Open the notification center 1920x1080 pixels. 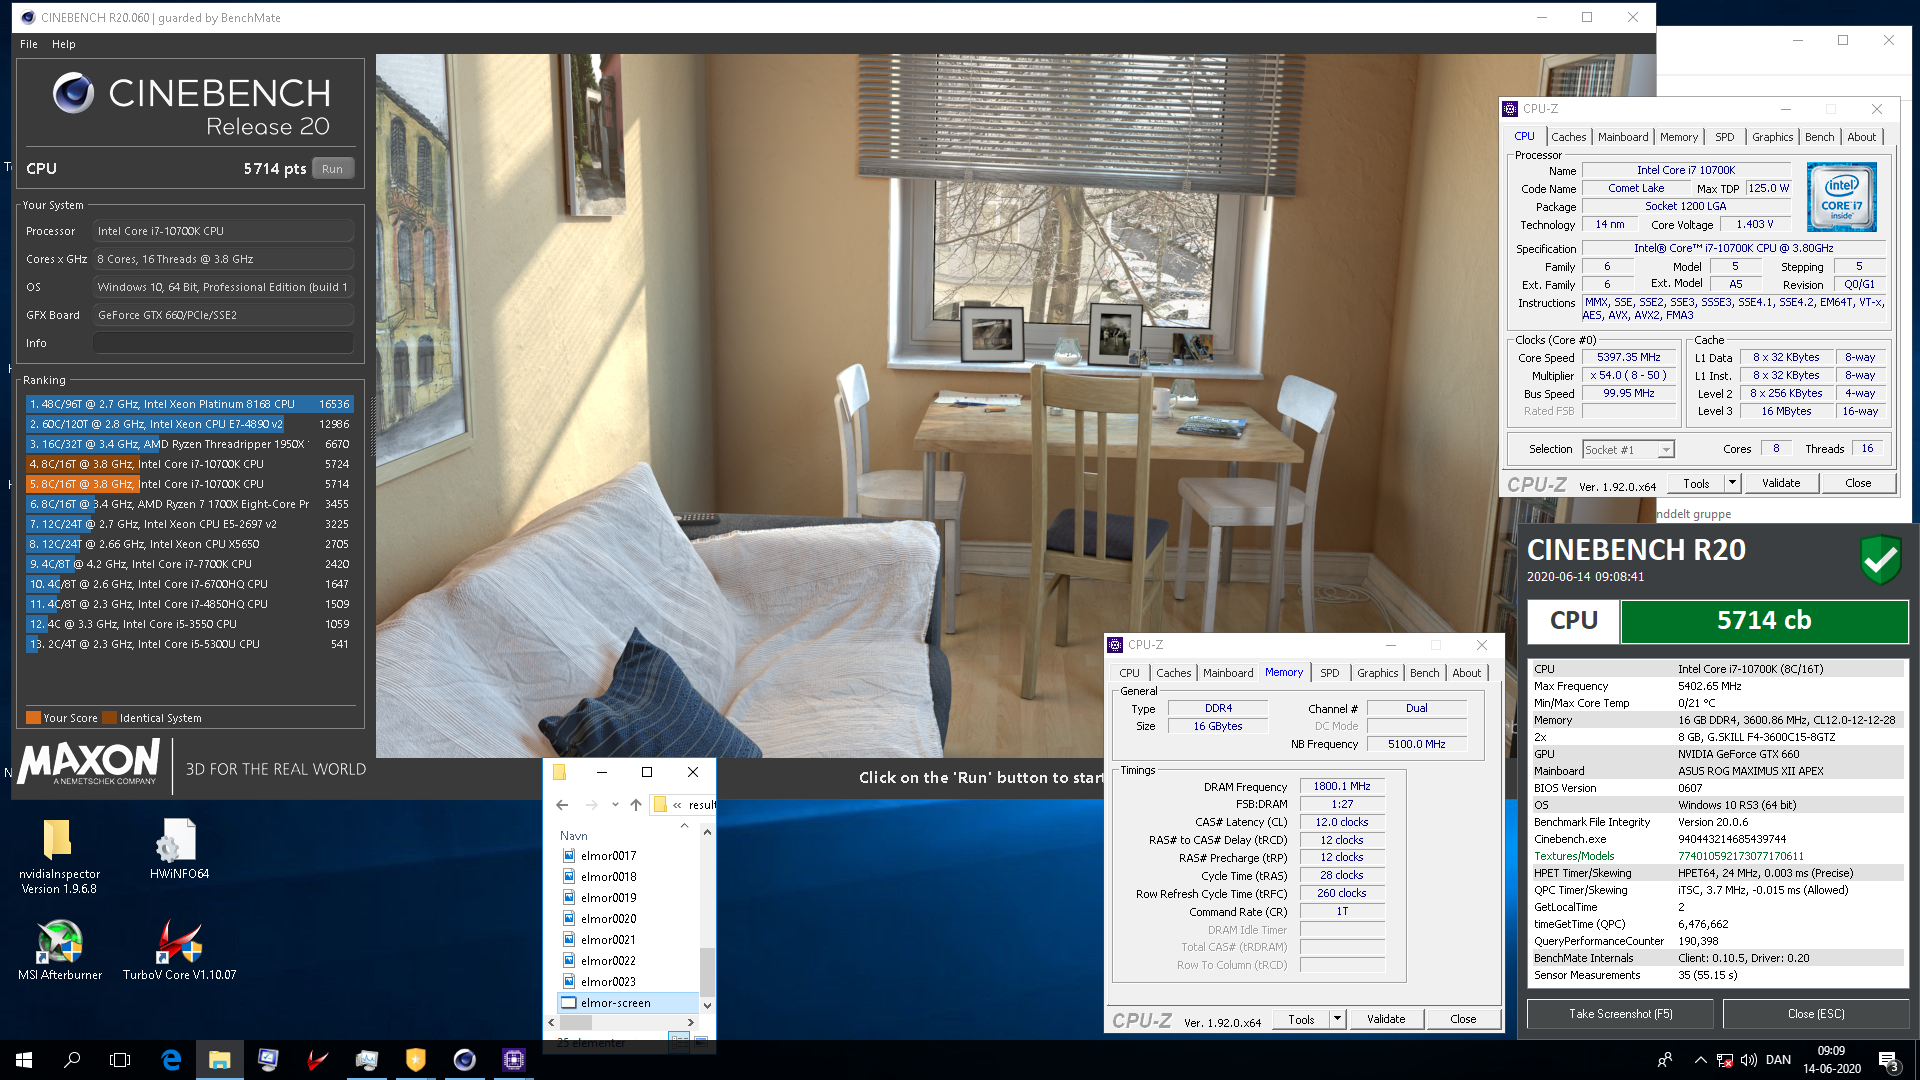[1889, 1061]
